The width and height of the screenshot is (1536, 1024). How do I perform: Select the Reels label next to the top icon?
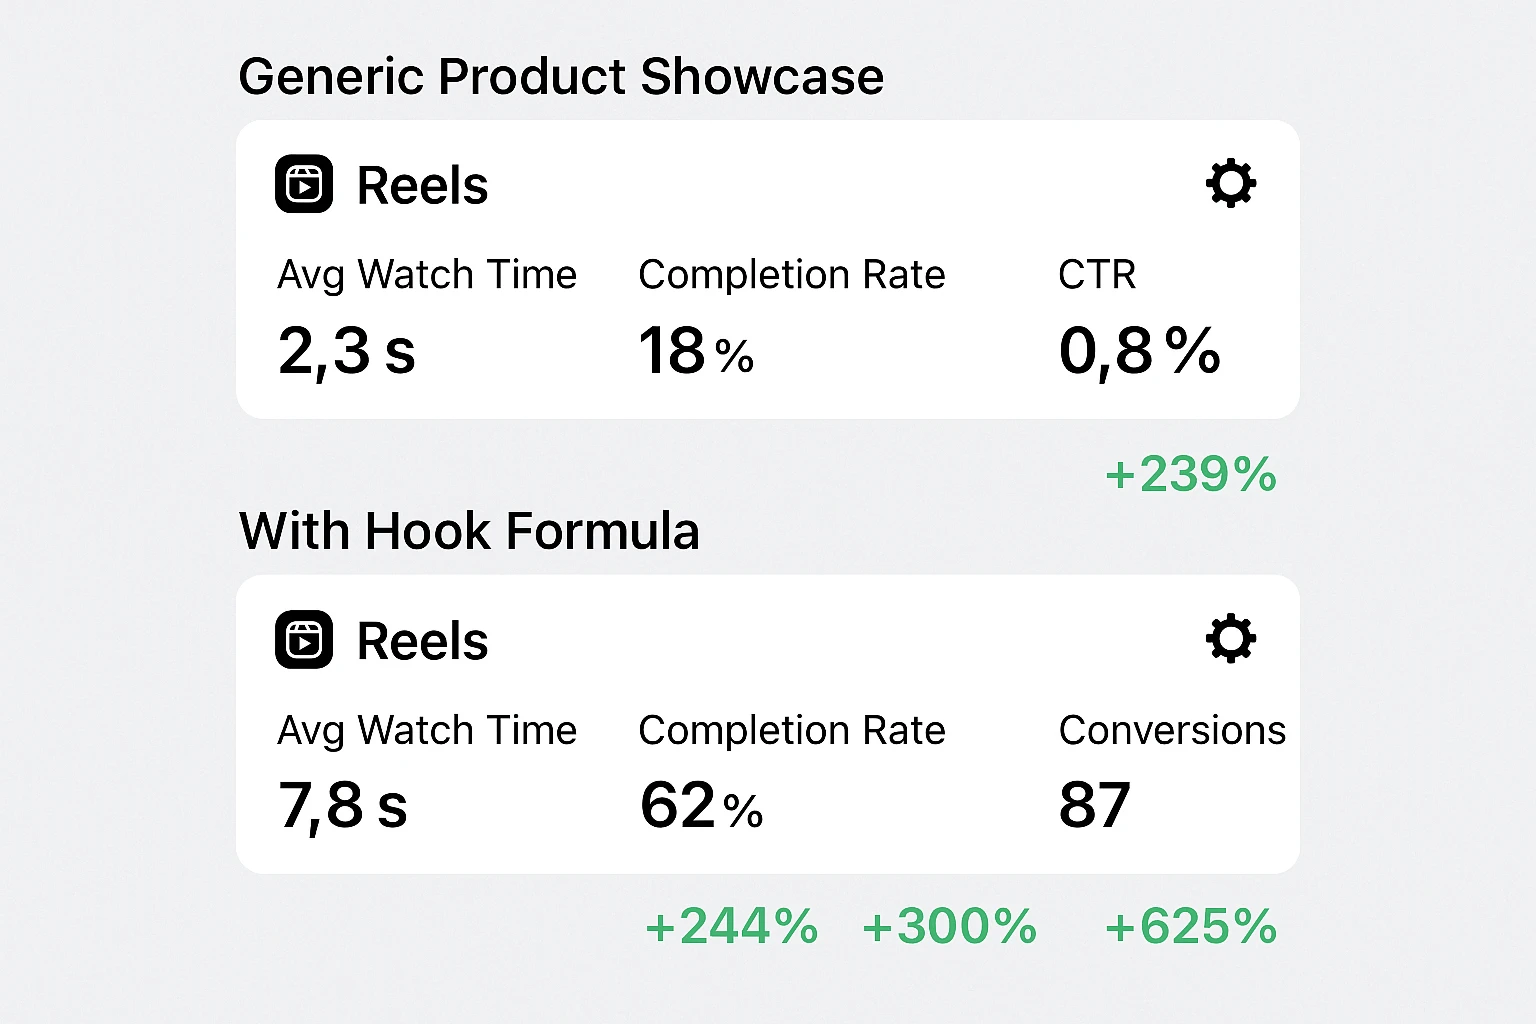pos(421,185)
